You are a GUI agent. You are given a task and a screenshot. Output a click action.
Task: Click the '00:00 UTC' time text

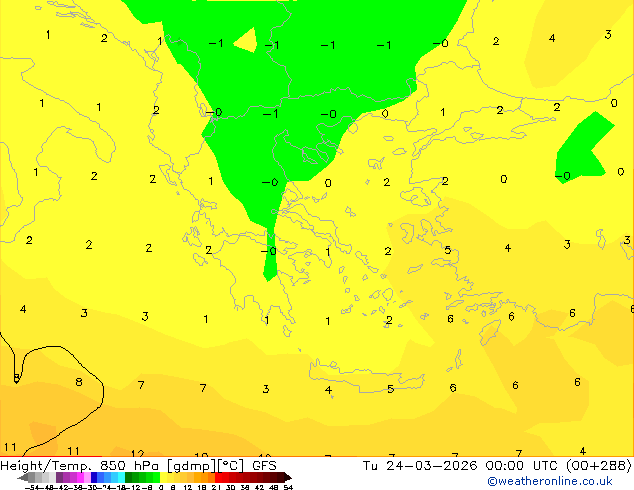(521, 466)
